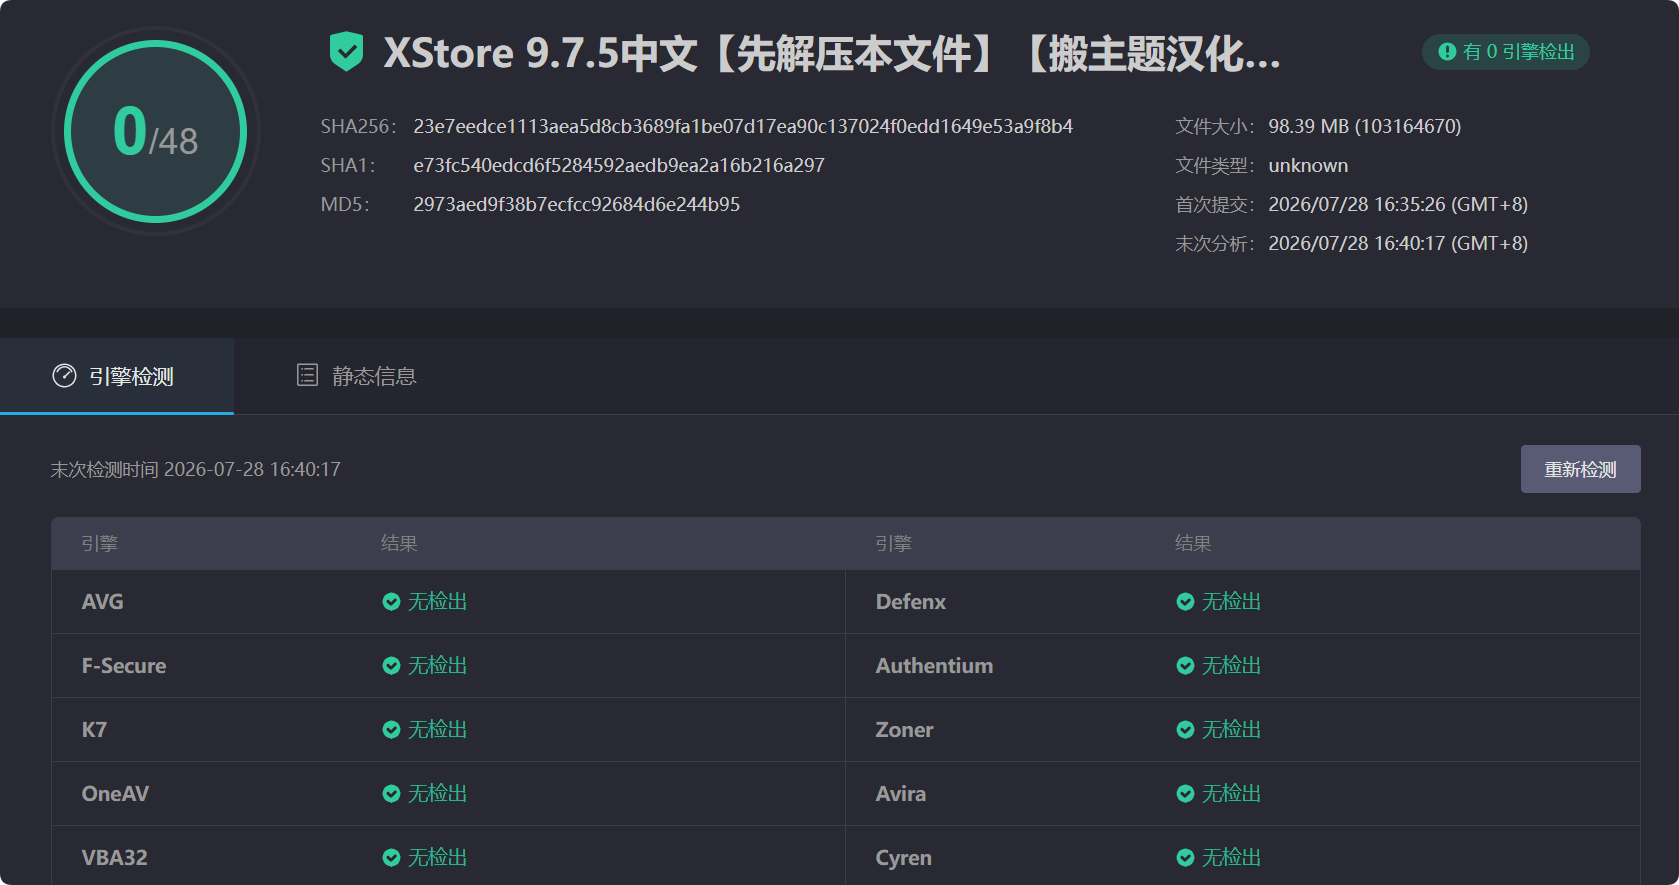Click the Cyren engine name
Image resolution: width=1679 pixels, height=885 pixels.
tap(903, 858)
